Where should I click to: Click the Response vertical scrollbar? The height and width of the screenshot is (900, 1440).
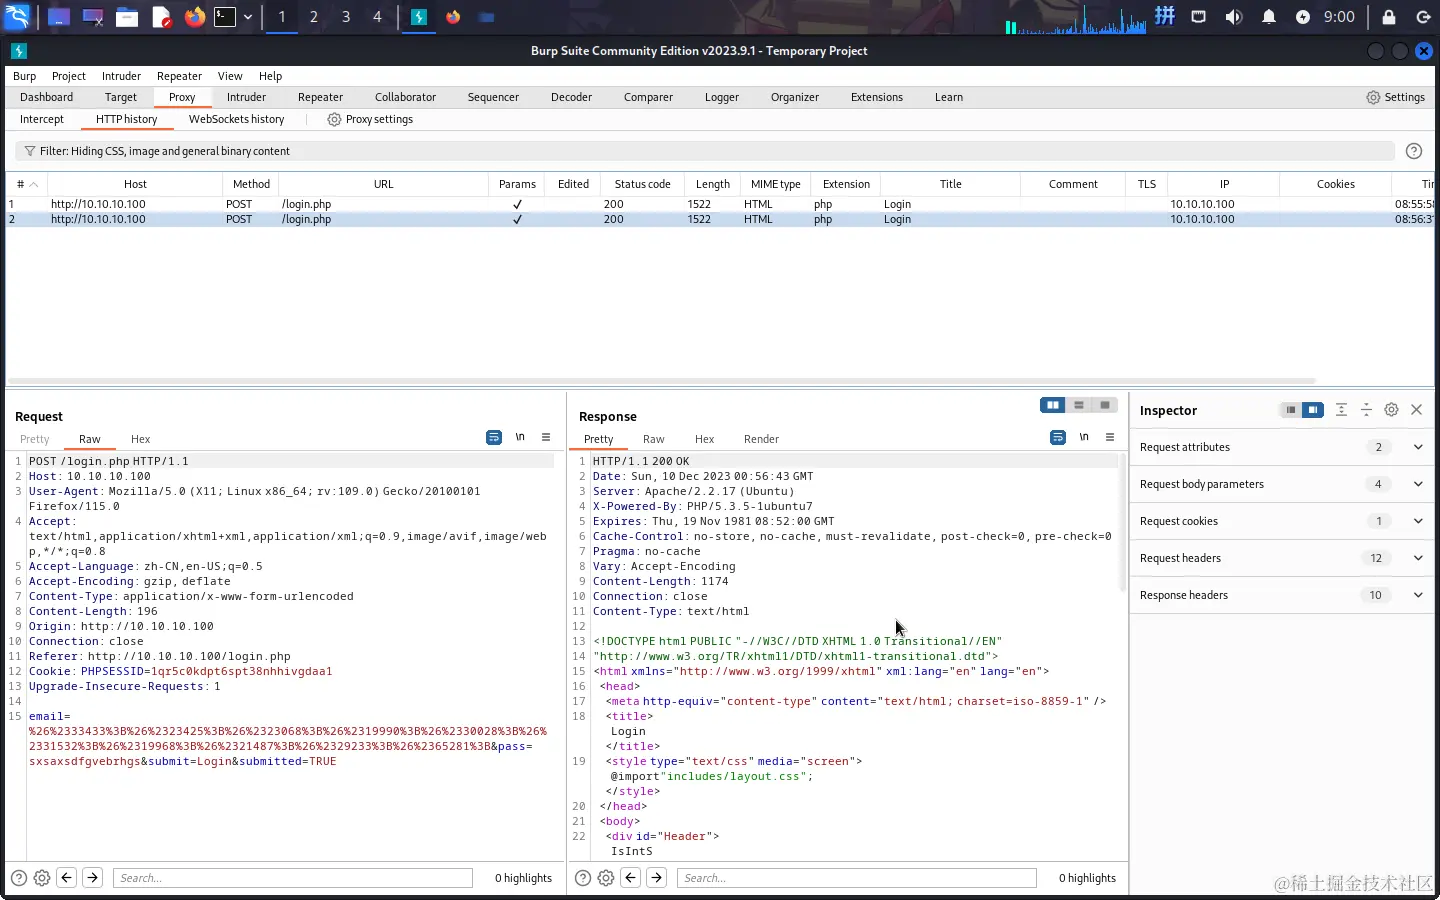coord(1123,520)
